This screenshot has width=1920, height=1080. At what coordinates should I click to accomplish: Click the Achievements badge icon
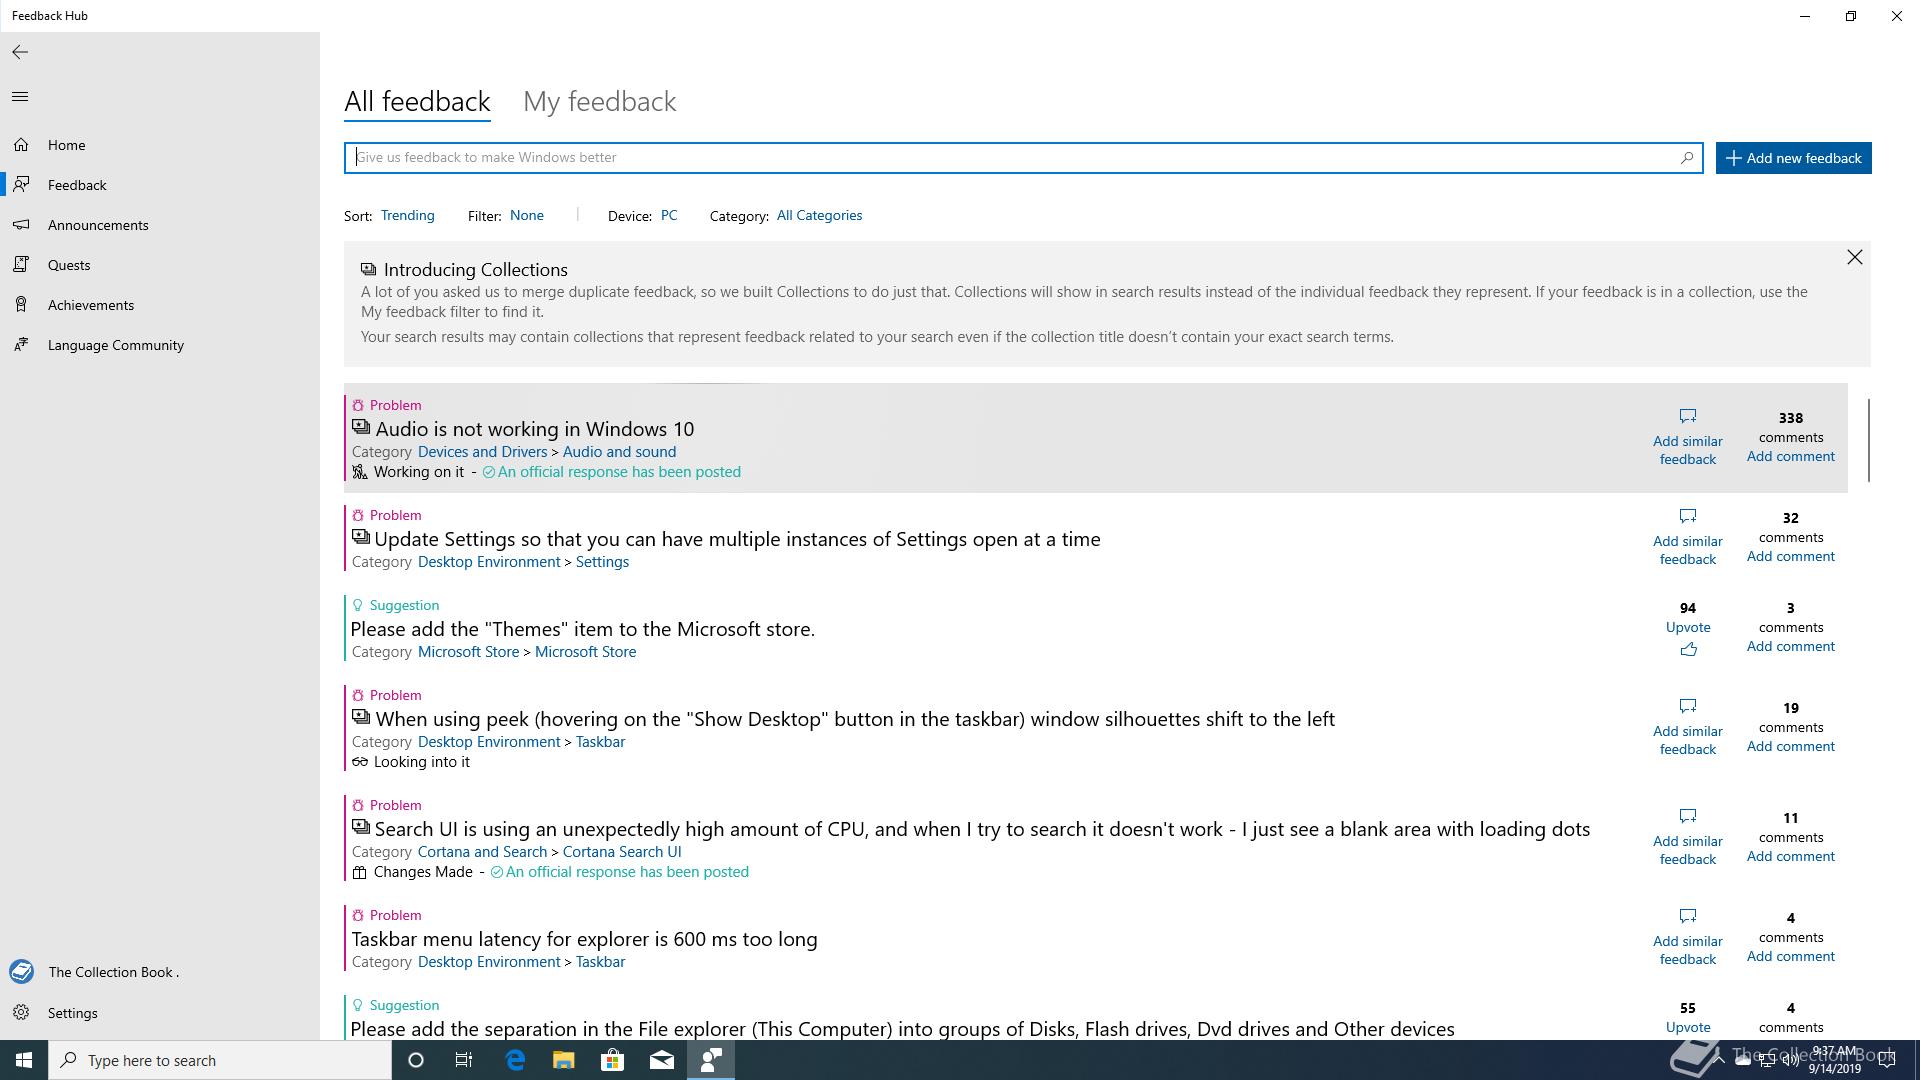[x=21, y=305]
